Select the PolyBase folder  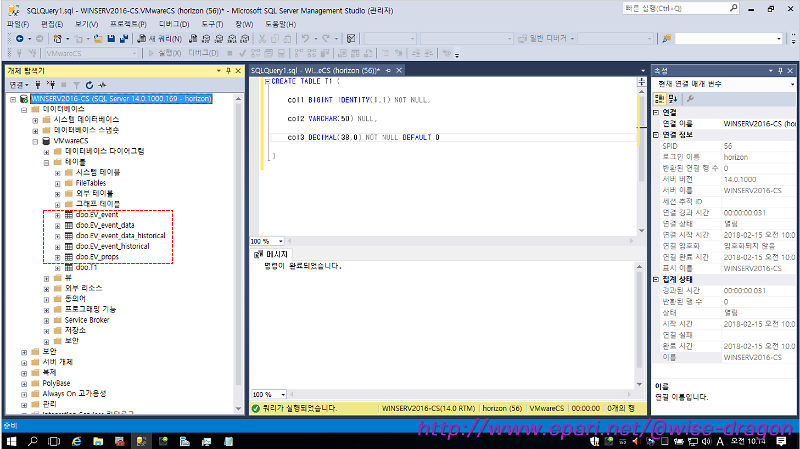[56, 383]
